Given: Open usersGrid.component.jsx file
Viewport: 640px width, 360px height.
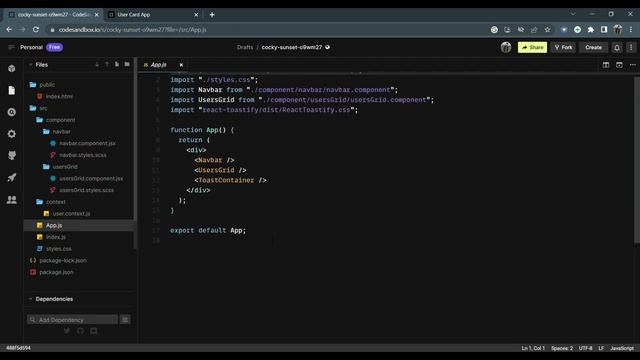Looking at the screenshot, I should (x=91, y=179).
